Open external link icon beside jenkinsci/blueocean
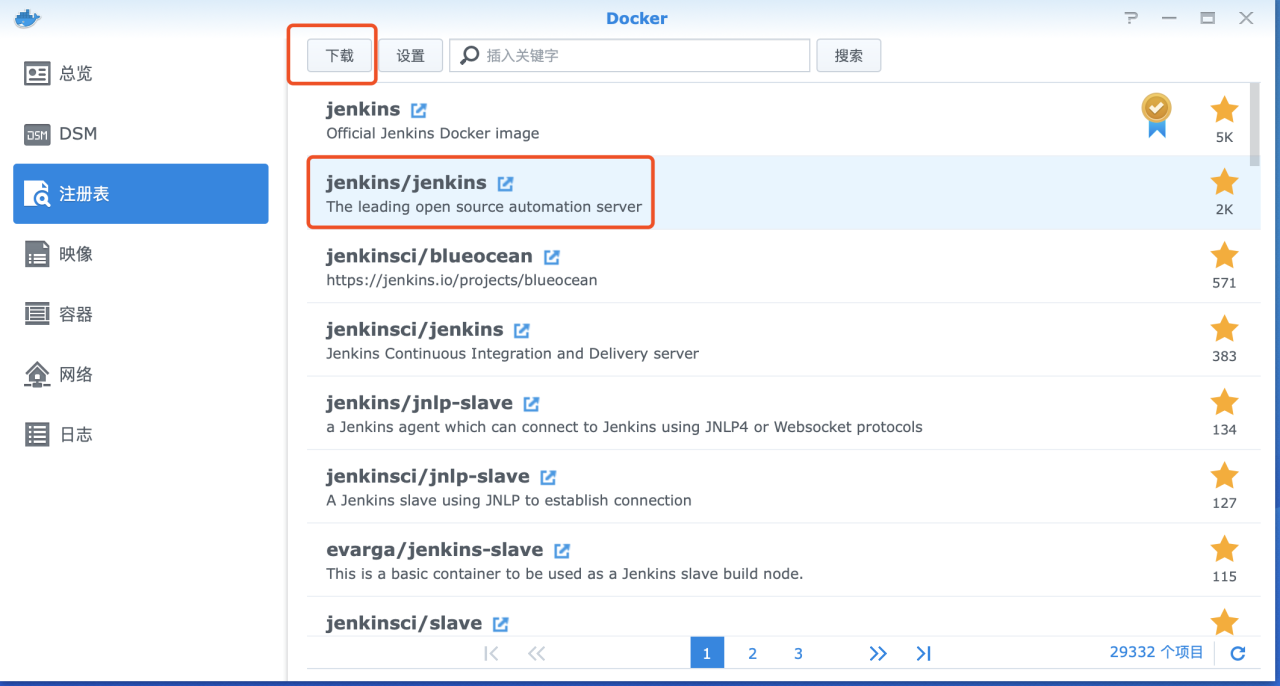Viewport: 1280px width, 686px height. pyautogui.click(x=552, y=257)
